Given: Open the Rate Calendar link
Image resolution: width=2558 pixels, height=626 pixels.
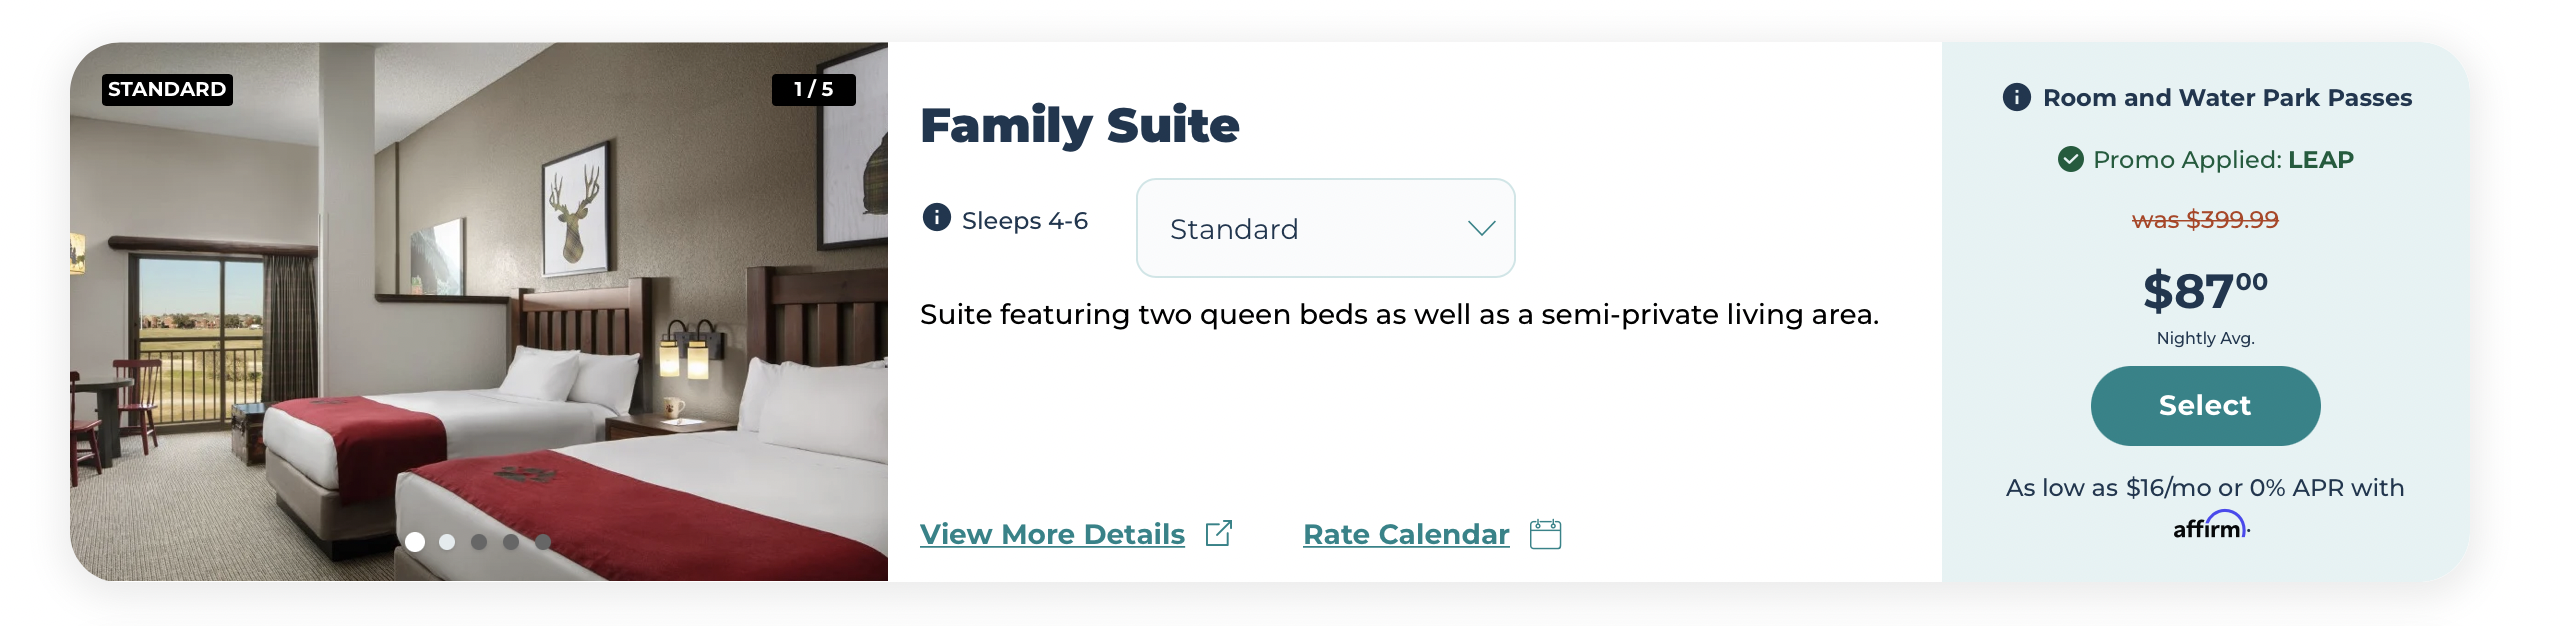Looking at the screenshot, I should [1406, 534].
